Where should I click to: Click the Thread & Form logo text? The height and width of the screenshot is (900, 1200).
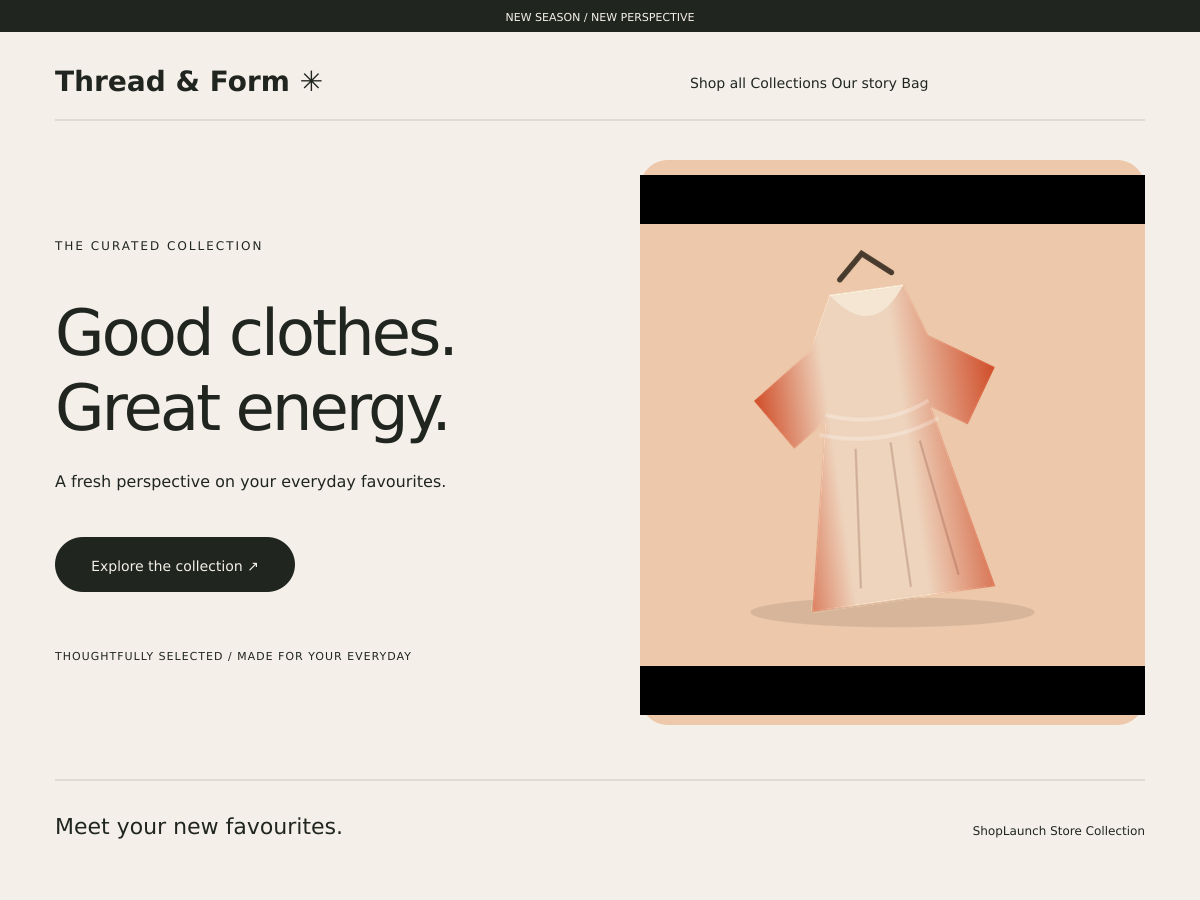172,81
